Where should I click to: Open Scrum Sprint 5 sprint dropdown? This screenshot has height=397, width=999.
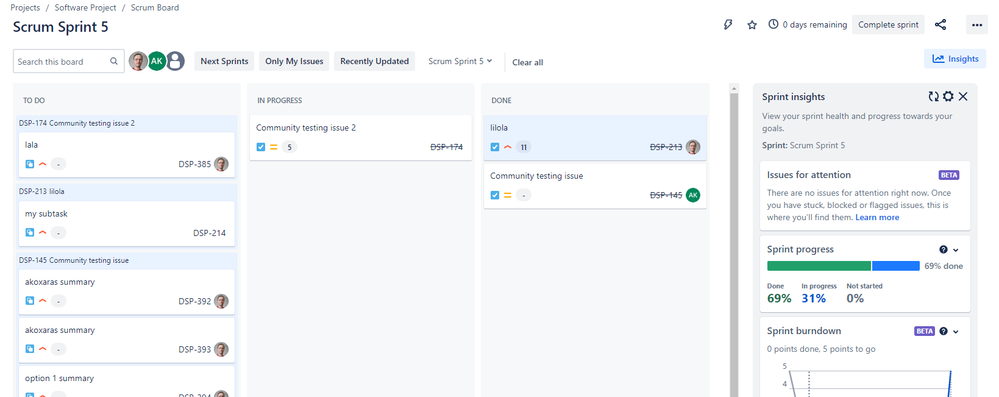[x=460, y=61]
